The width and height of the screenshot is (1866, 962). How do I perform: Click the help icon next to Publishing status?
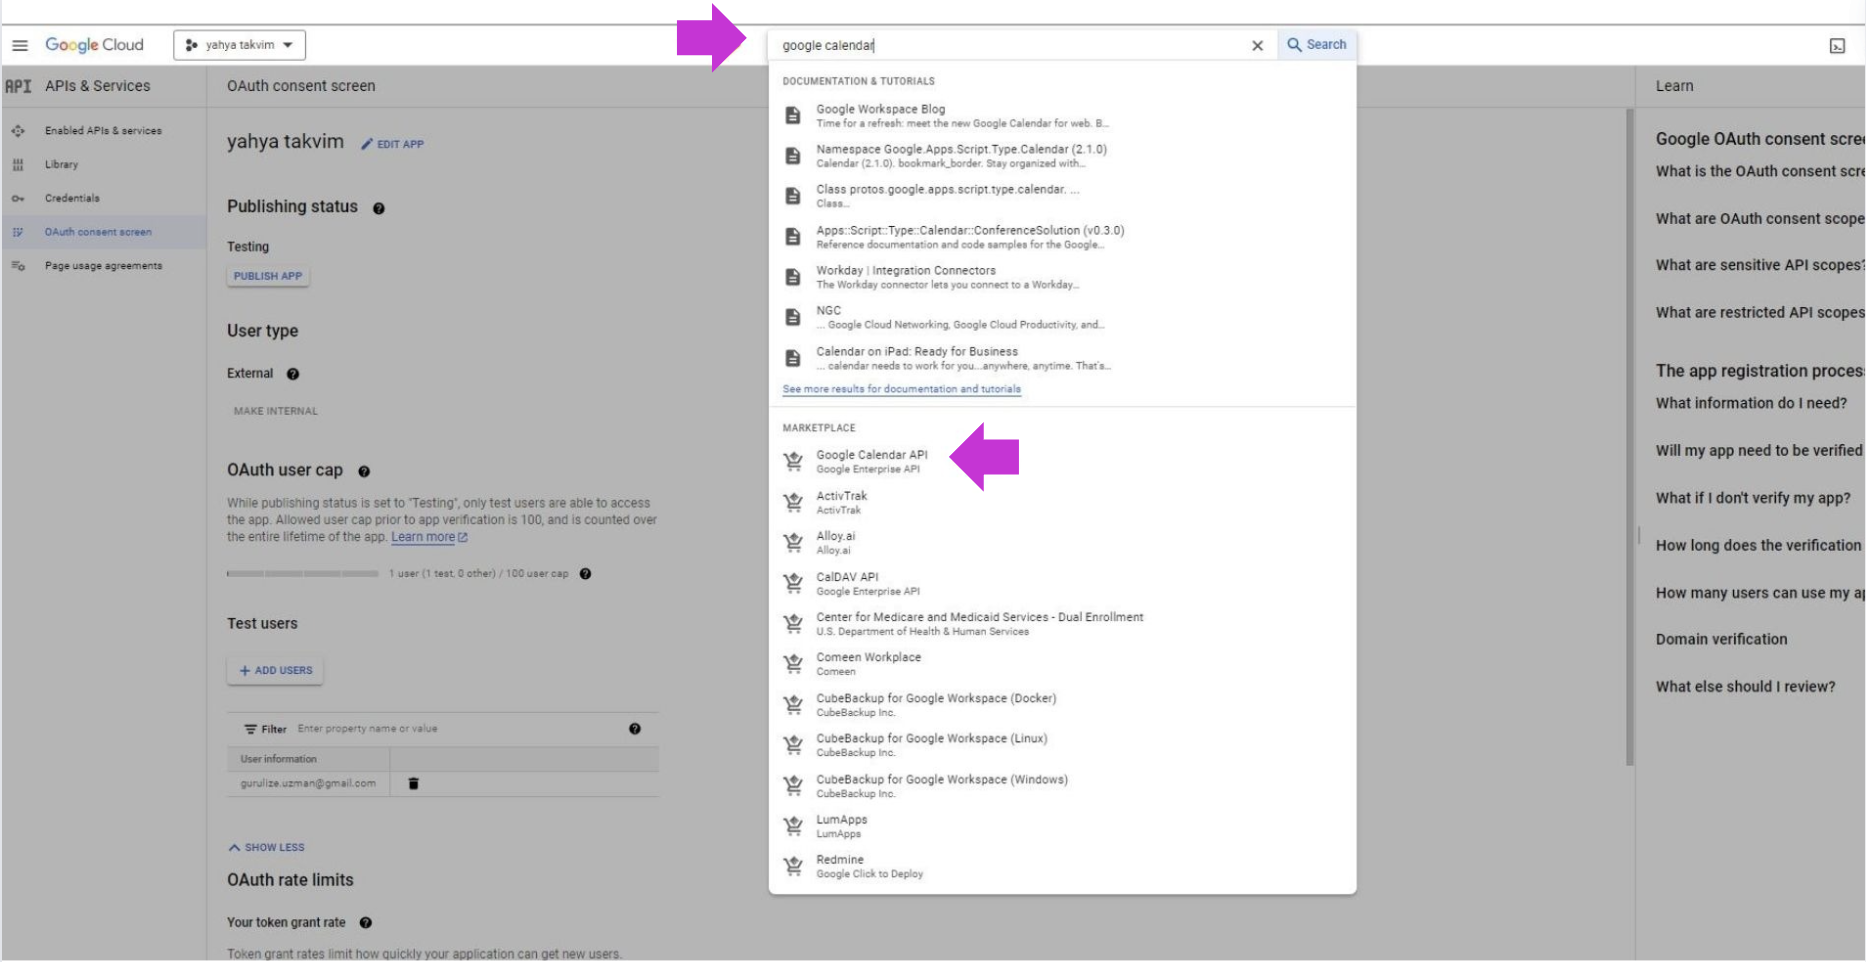pyautogui.click(x=379, y=209)
